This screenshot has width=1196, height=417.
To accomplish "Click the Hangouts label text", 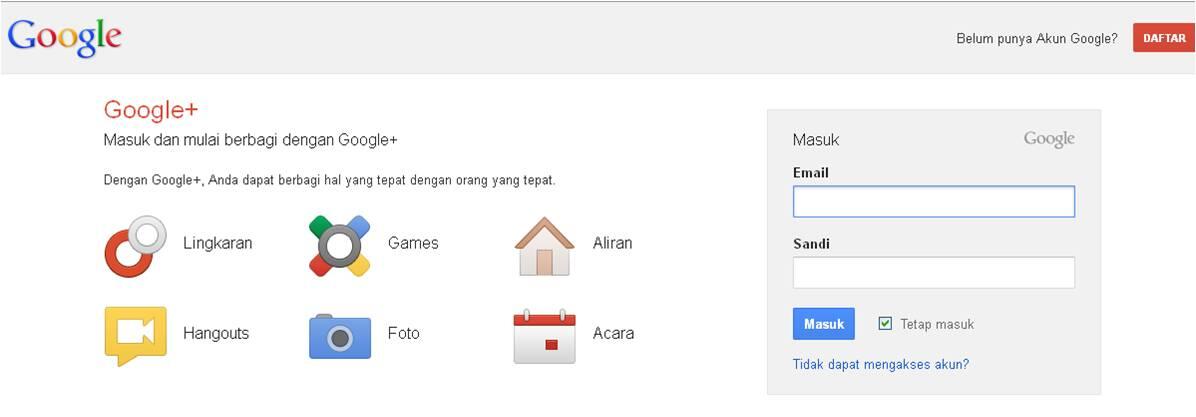I will coord(216,334).
